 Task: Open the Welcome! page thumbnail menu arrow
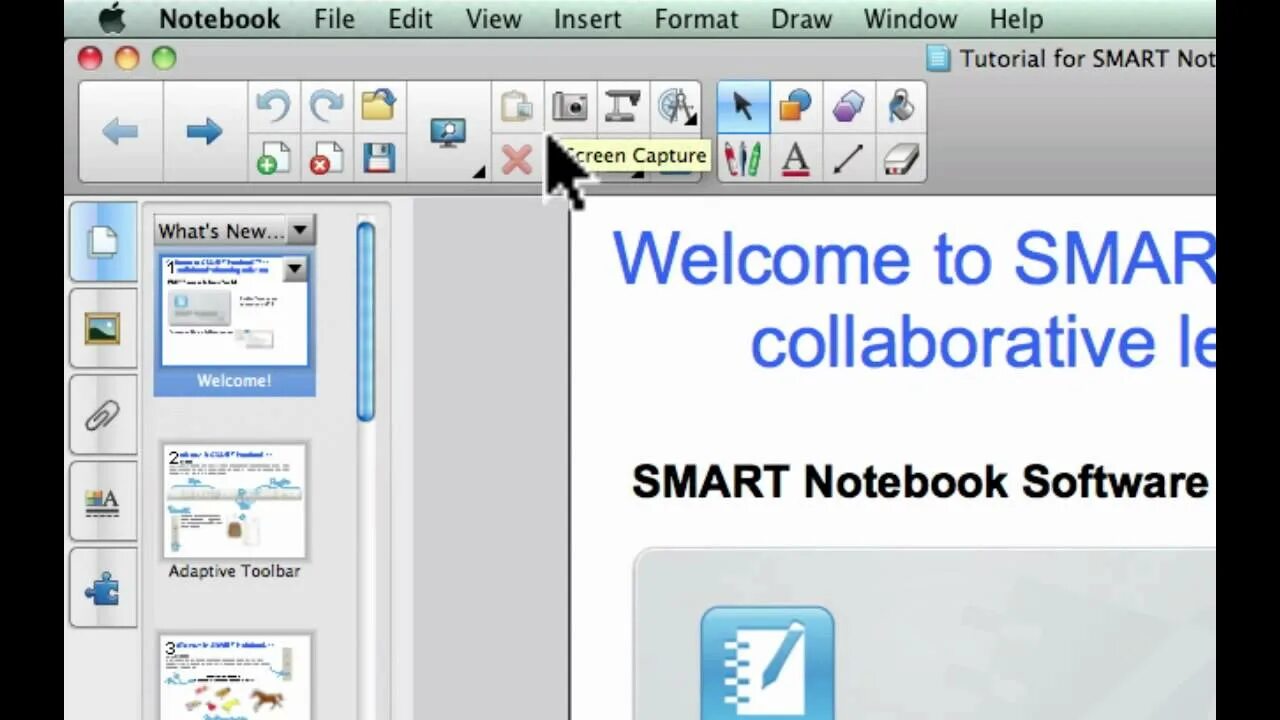[294, 269]
